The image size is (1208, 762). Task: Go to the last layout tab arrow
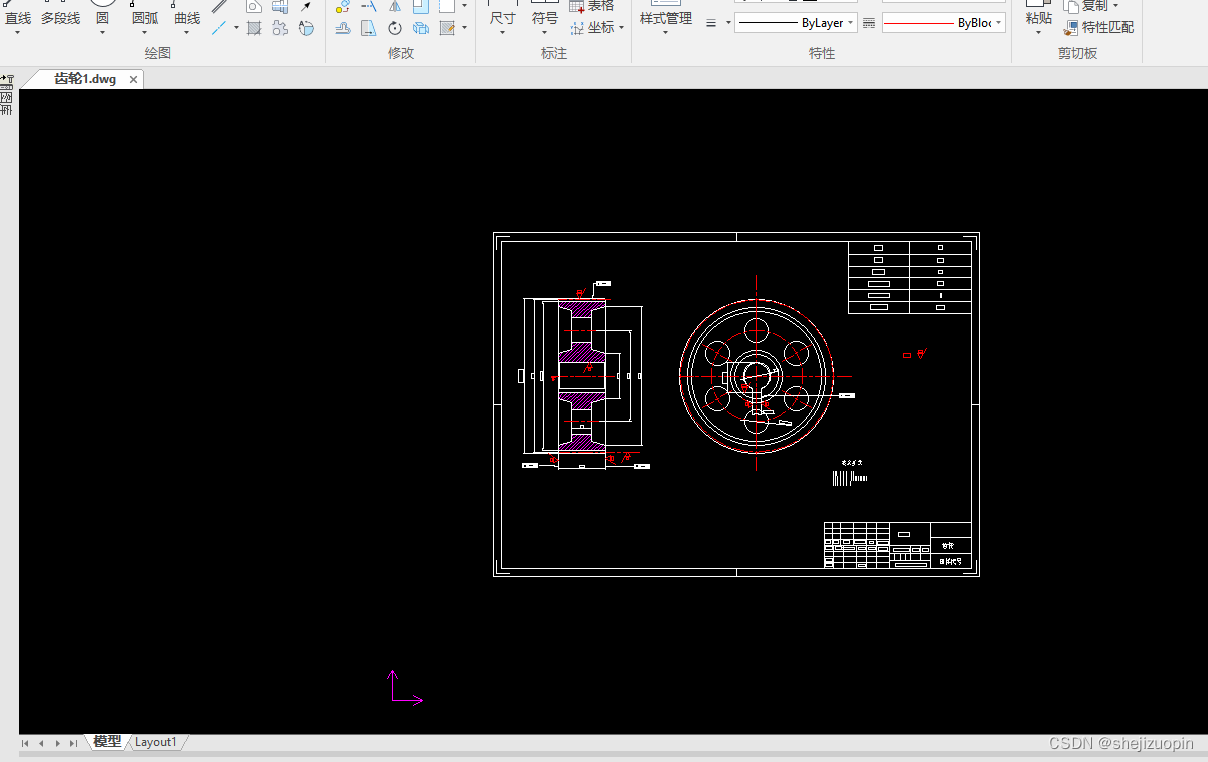(73, 743)
